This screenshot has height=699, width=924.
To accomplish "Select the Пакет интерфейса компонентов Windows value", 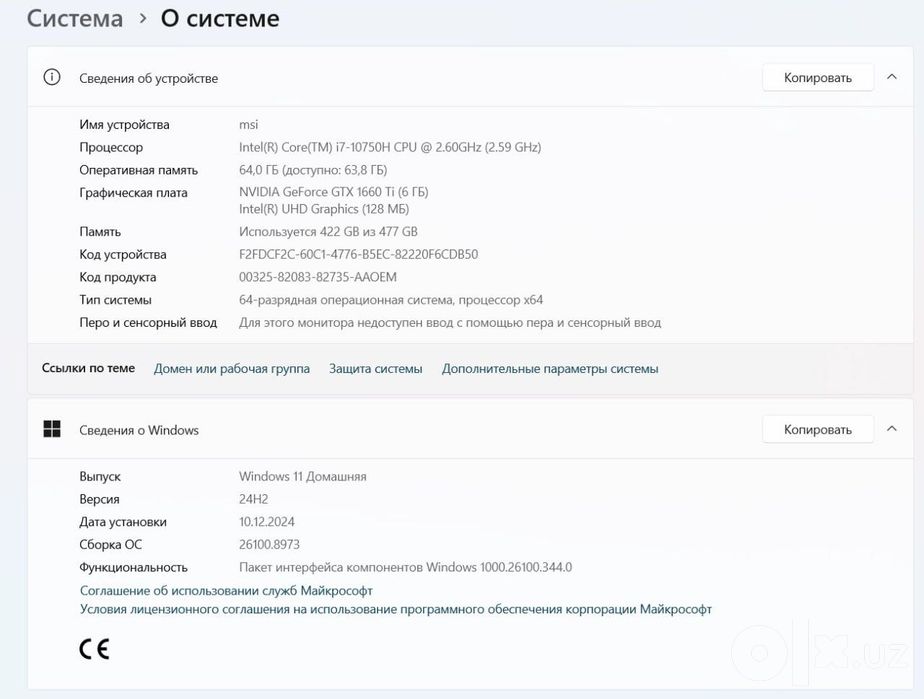I will pyautogui.click(x=405, y=568).
